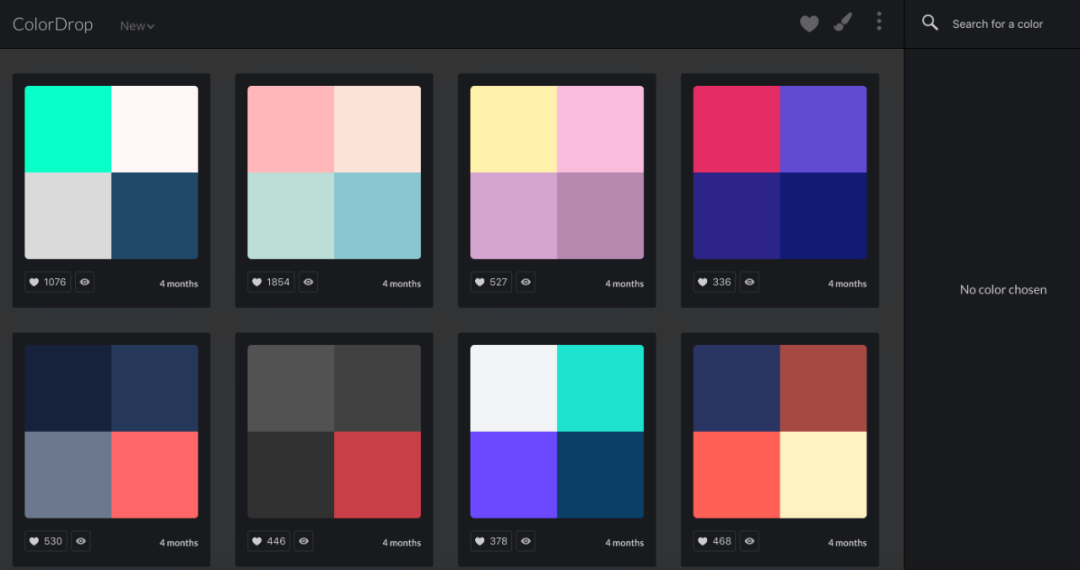Viewport: 1080px width, 570px height.
Task: Open favorites with the top heart icon
Action: (x=809, y=24)
